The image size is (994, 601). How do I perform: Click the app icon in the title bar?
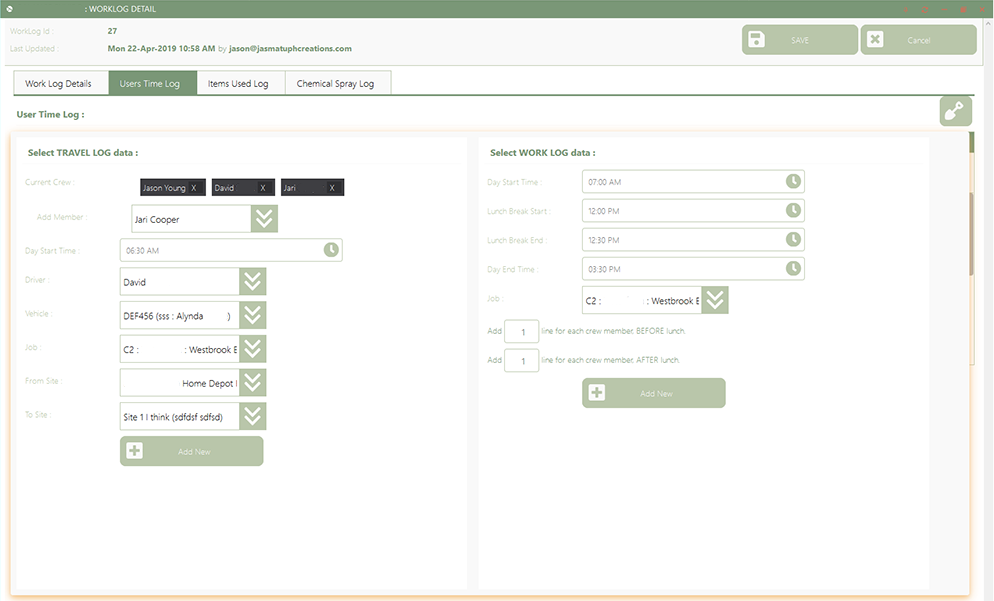click(10, 9)
